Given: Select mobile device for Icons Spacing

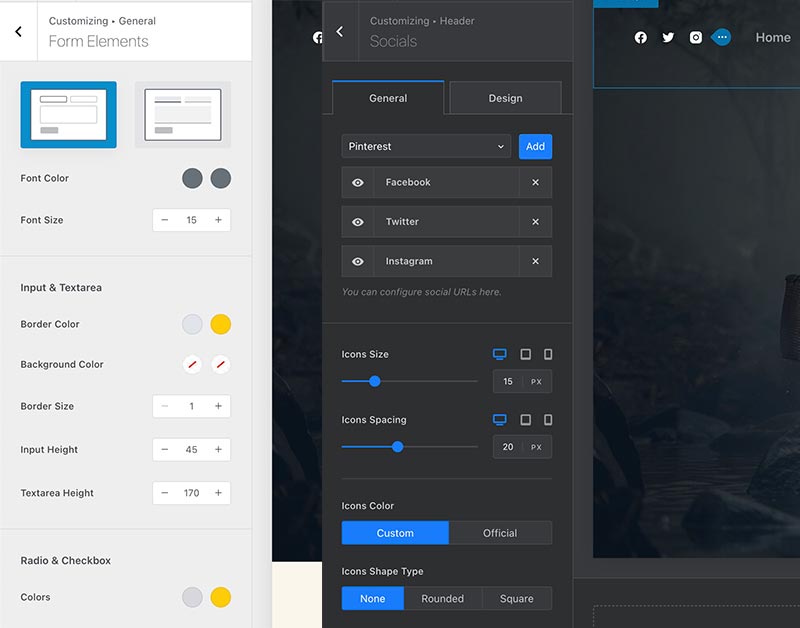Looking at the screenshot, I should tap(548, 420).
